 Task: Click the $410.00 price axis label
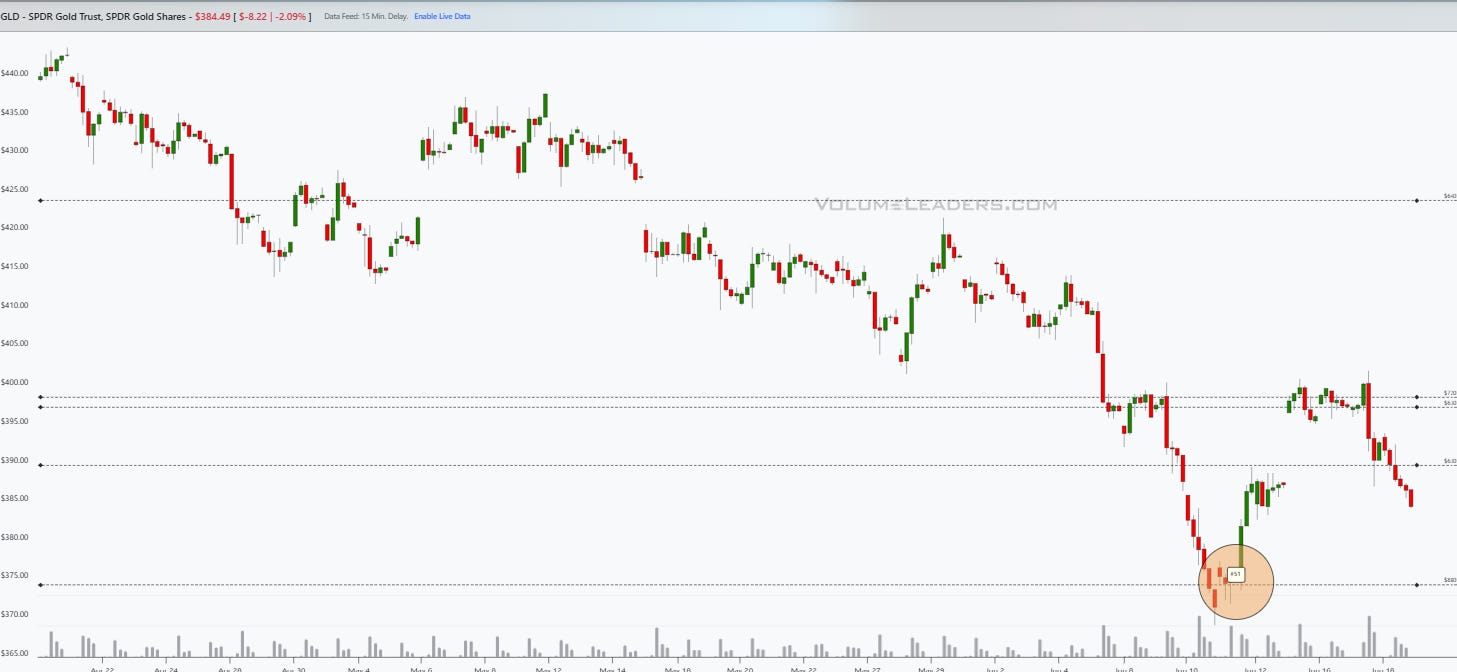click(x=14, y=305)
